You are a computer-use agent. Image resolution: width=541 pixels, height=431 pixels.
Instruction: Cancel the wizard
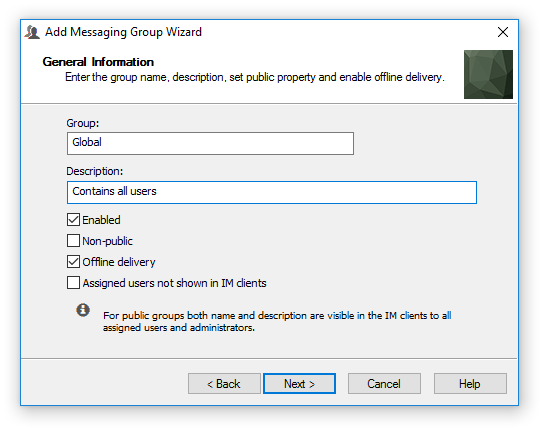pos(384,383)
